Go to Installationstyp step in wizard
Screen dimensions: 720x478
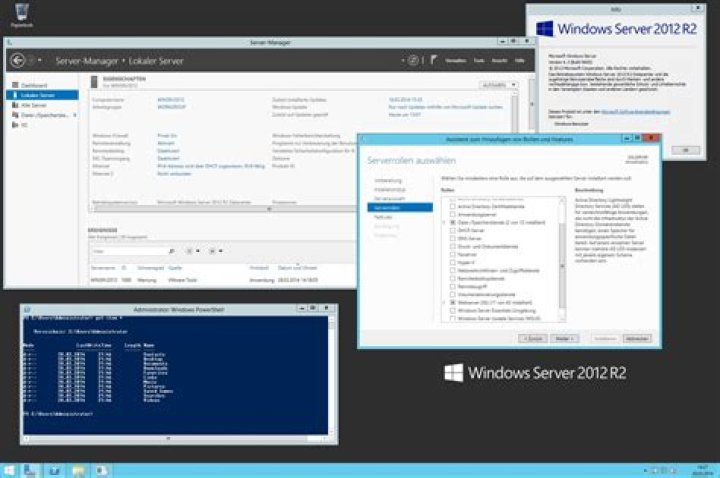pyautogui.click(x=389, y=189)
